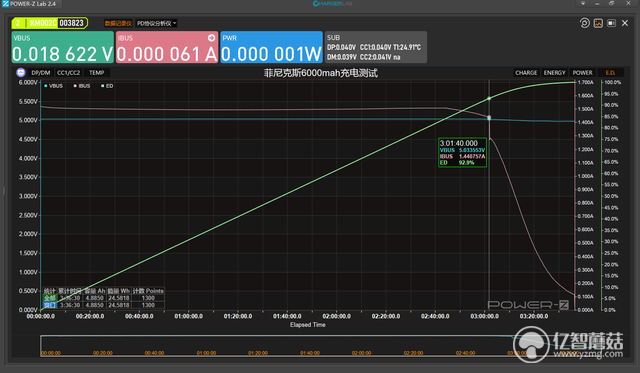Viewport: 640px width, 373px height.
Task: Toggle IBUS legend entry in chart
Action: click(x=82, y=86)
